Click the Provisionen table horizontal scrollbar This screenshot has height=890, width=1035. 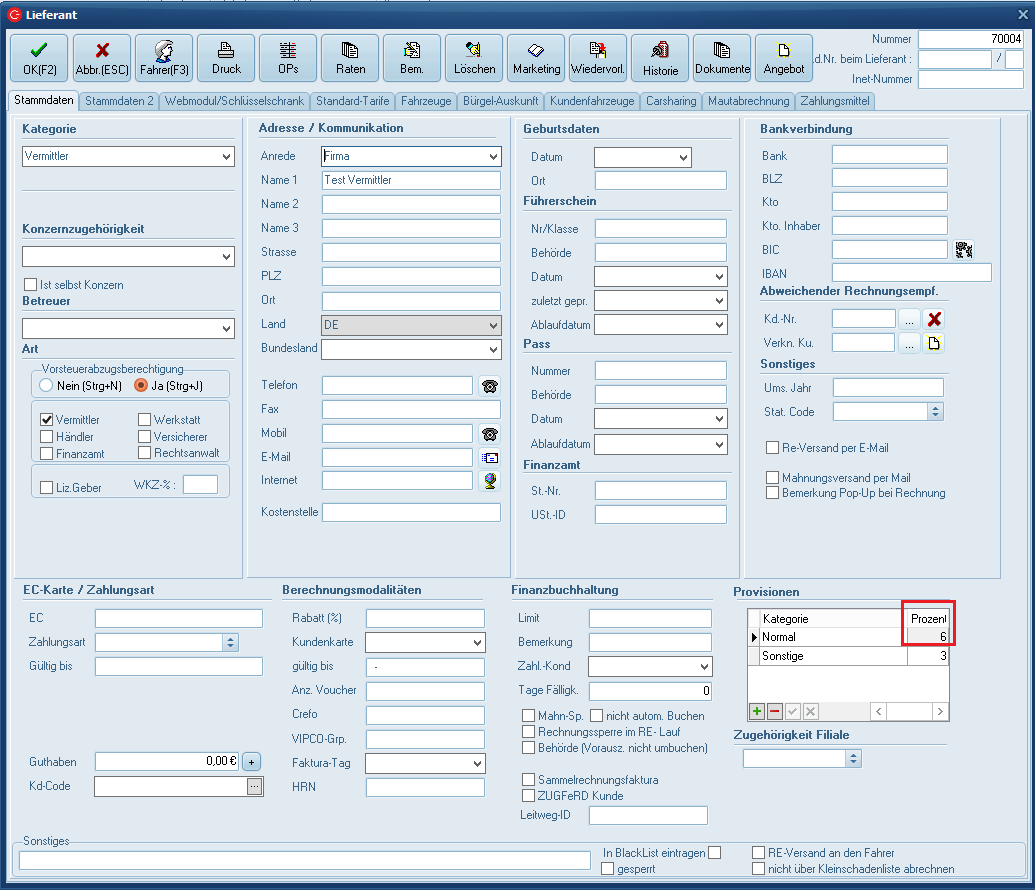point(909,711)
